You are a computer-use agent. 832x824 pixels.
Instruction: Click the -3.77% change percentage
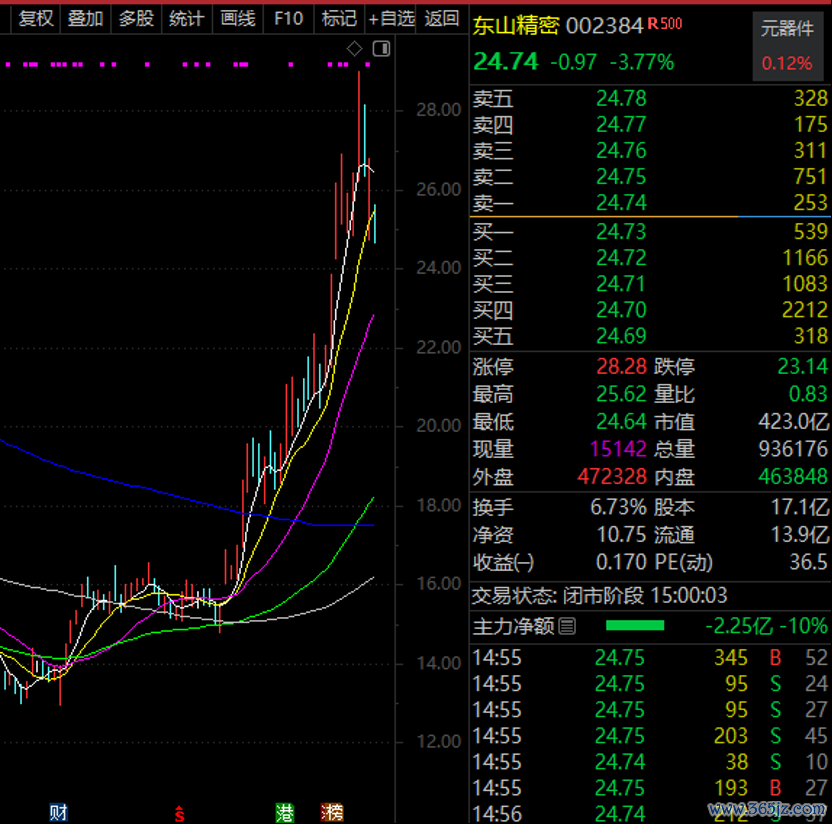(x=642, y=62)
